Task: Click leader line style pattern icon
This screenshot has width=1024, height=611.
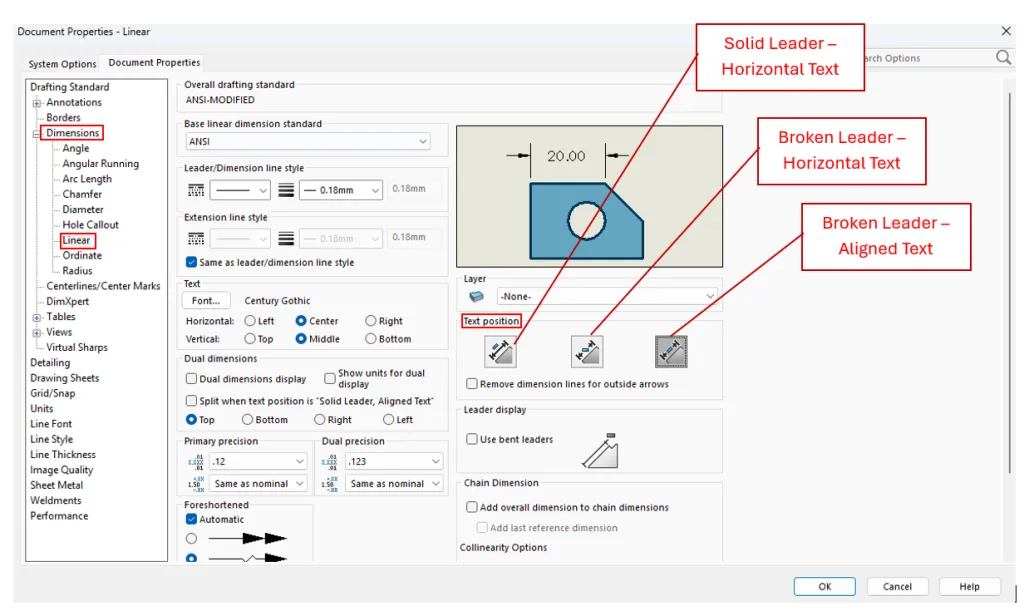Action: 196,190
